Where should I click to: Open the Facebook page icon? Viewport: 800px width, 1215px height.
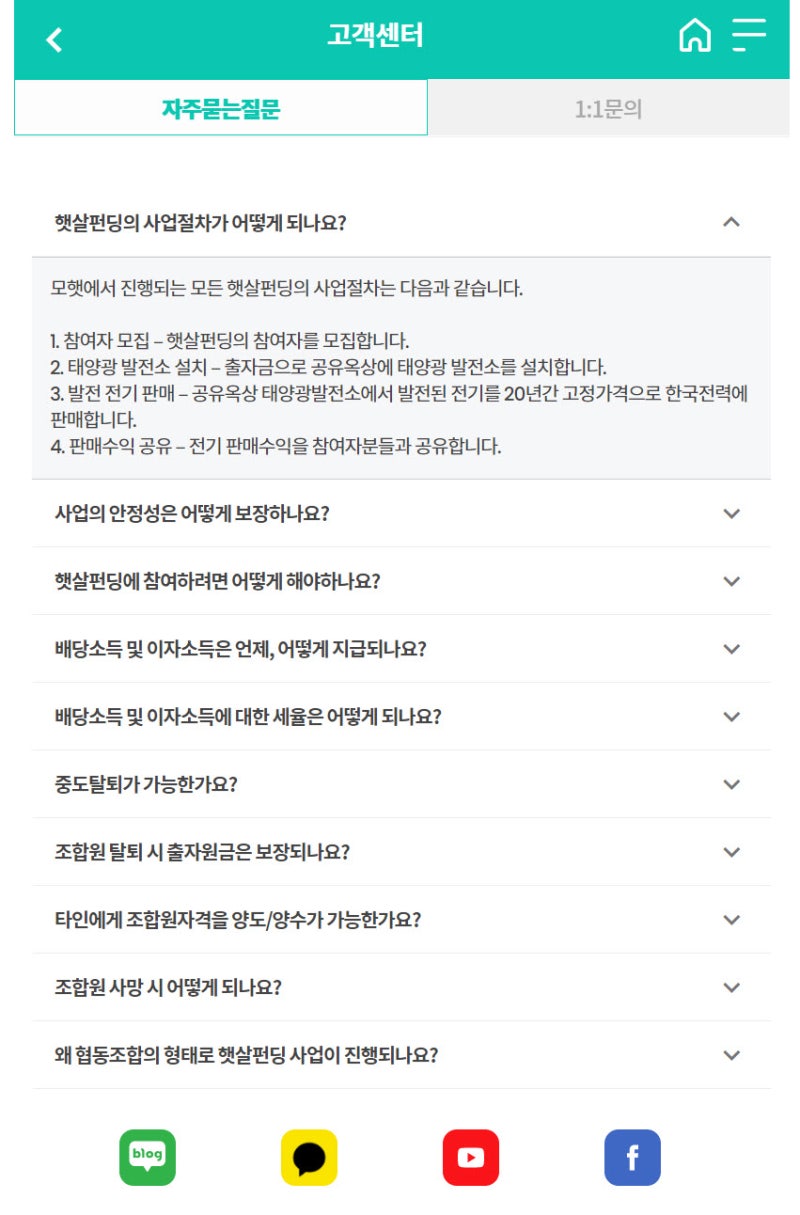pyautogui.click(x=632, y=1156)
